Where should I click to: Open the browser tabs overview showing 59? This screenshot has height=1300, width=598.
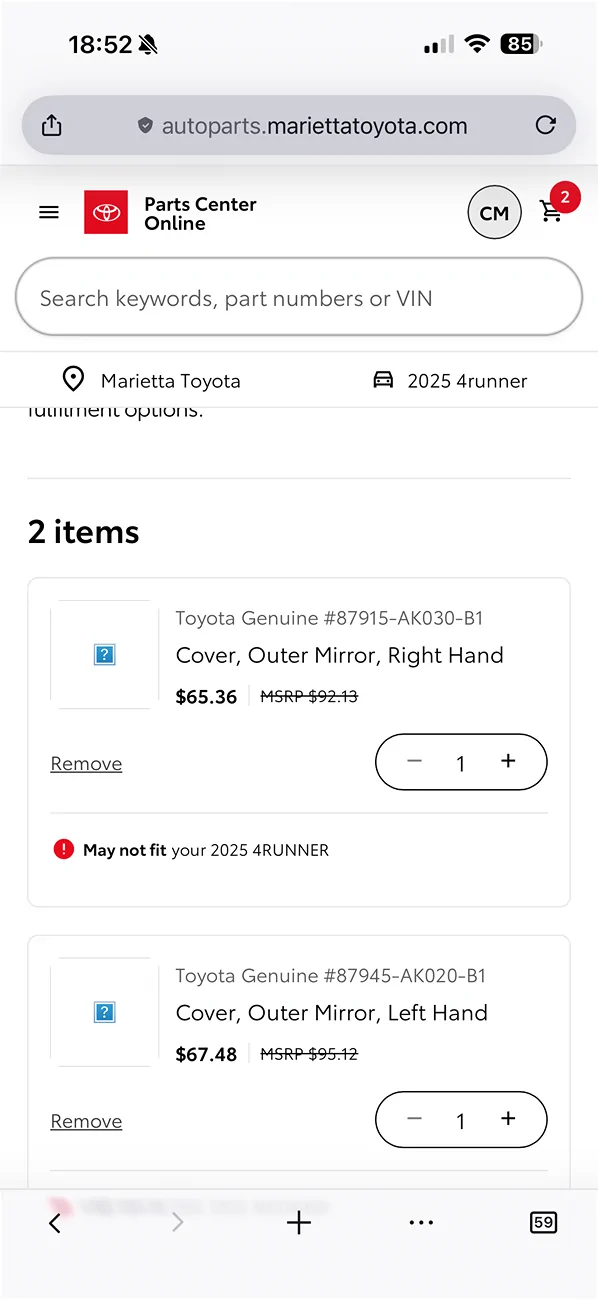pyautogui.click(x=543, y=1222)
